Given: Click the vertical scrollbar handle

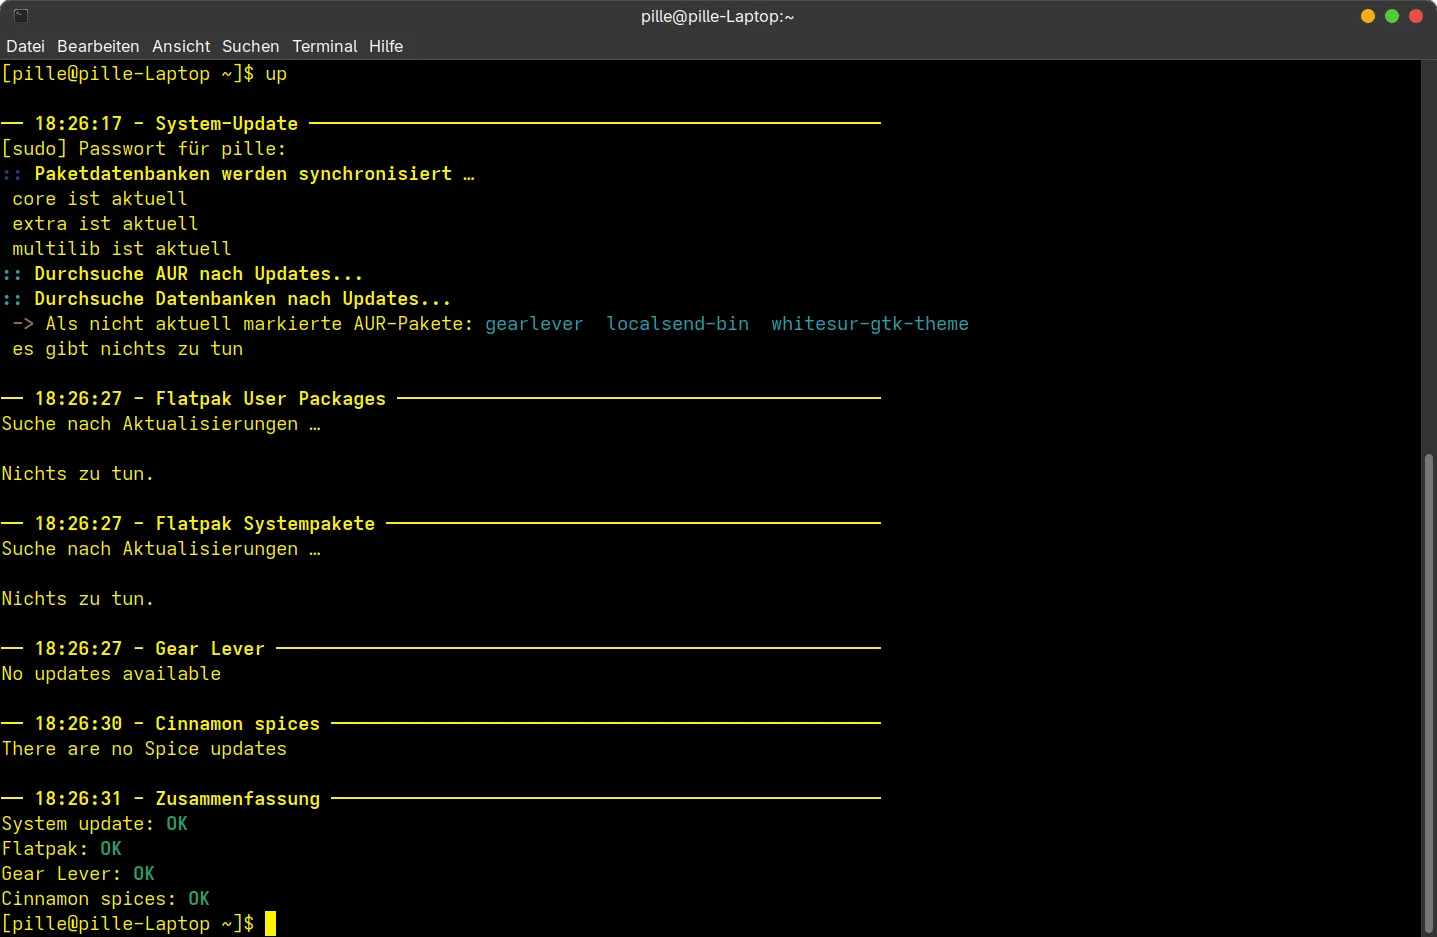Looking at the screenshot, I should pos(1428,690).
